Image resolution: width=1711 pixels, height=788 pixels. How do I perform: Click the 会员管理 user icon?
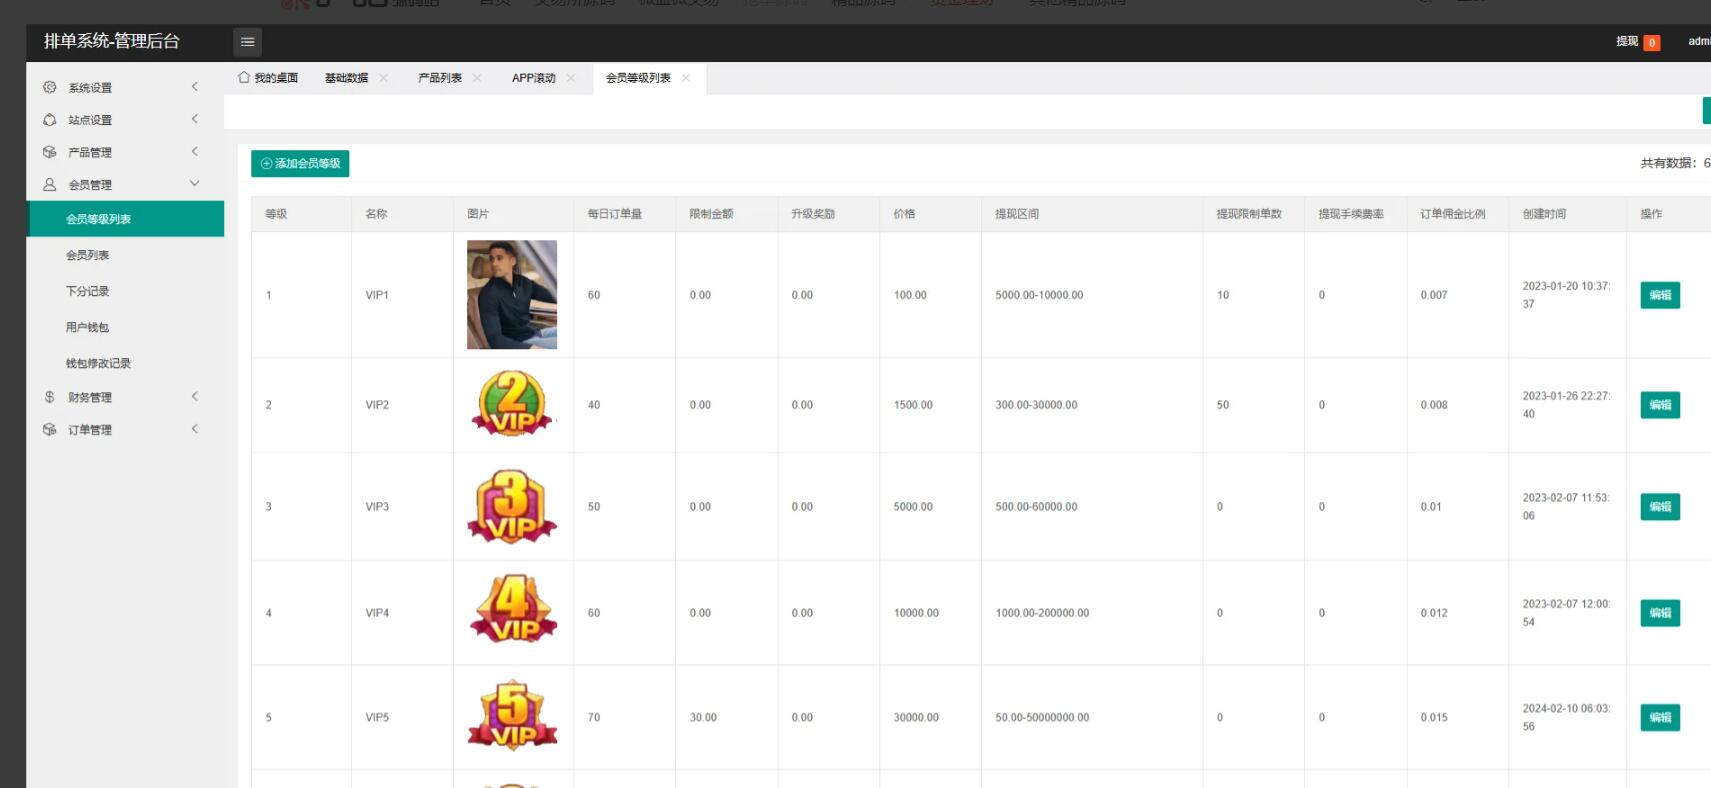[50, 185]
